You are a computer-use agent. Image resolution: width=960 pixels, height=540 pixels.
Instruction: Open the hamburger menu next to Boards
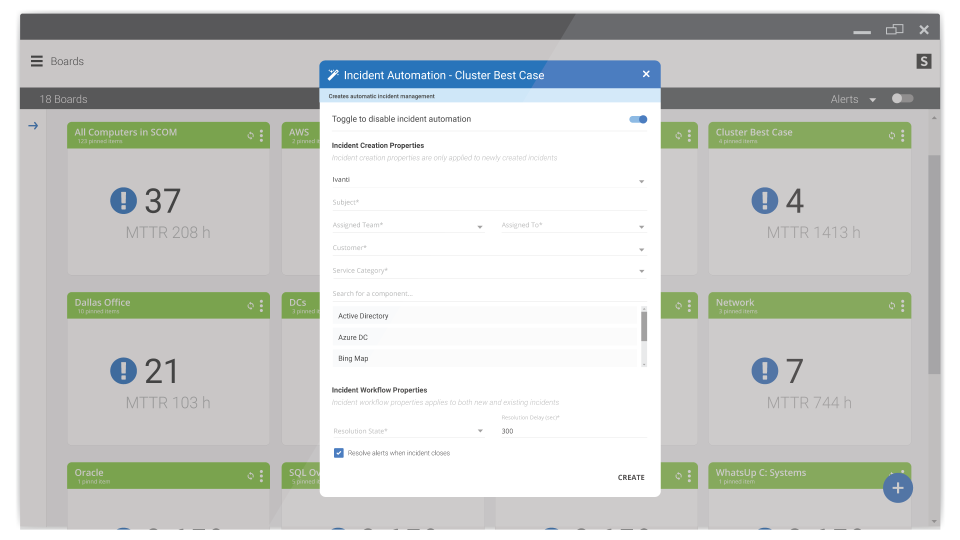point(37,61)
